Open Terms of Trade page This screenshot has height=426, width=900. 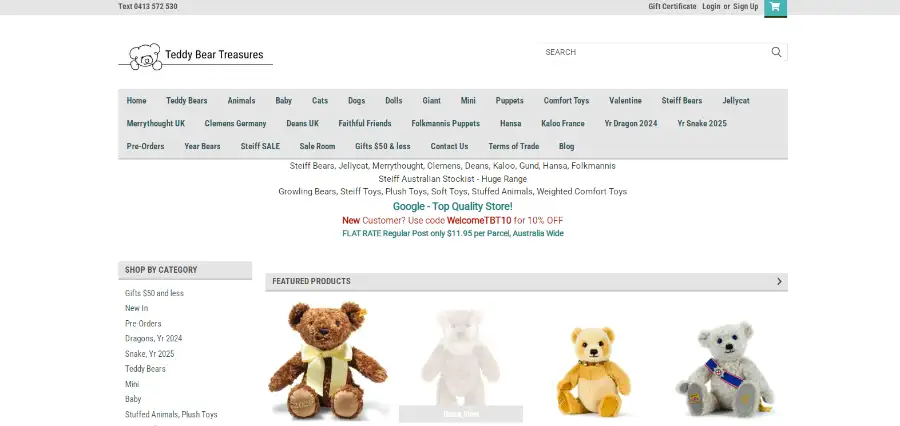514,146
